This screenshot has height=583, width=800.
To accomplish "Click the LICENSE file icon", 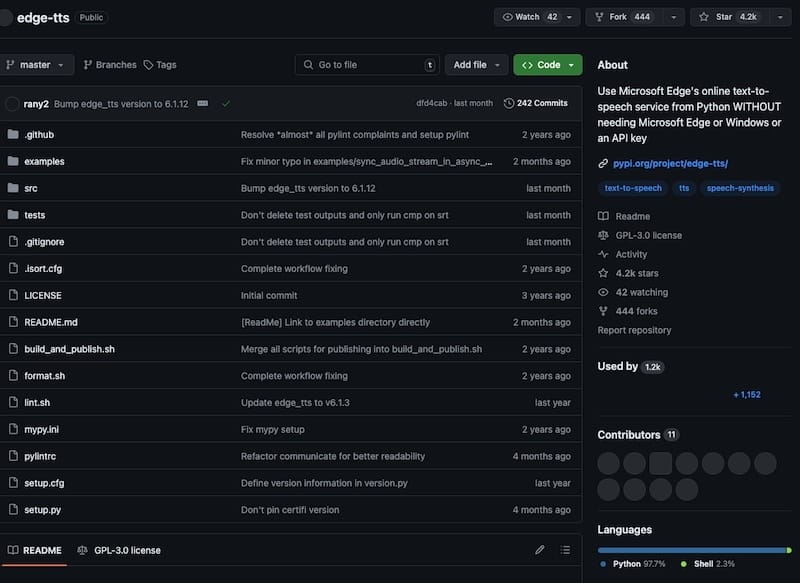I will click(13, 295).
